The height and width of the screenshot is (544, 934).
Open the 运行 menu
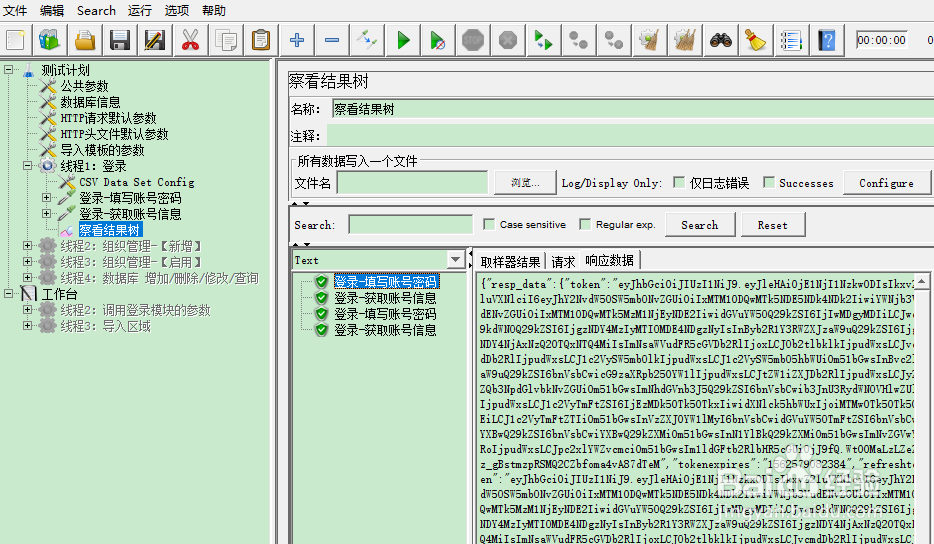click(139, 10)
